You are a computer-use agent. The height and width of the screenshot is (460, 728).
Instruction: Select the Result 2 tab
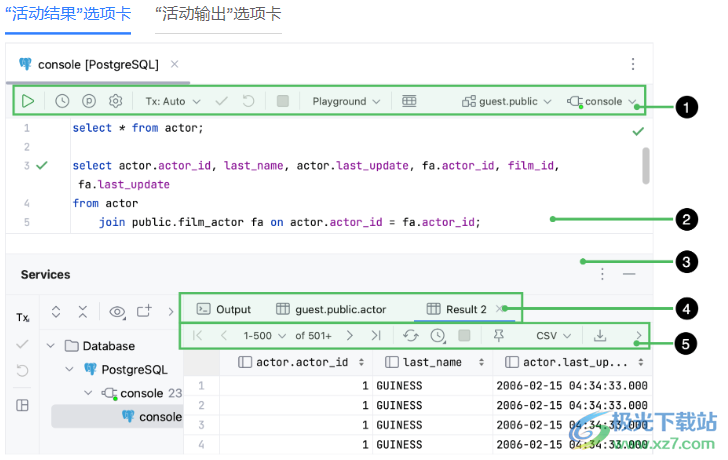pos(456,309)
